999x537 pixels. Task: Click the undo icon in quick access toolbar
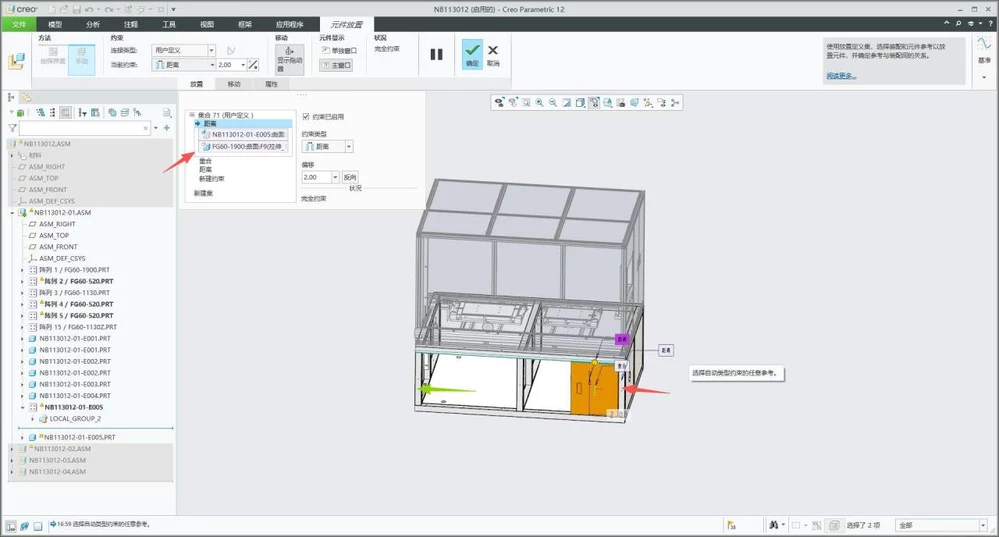pos(89,10)
